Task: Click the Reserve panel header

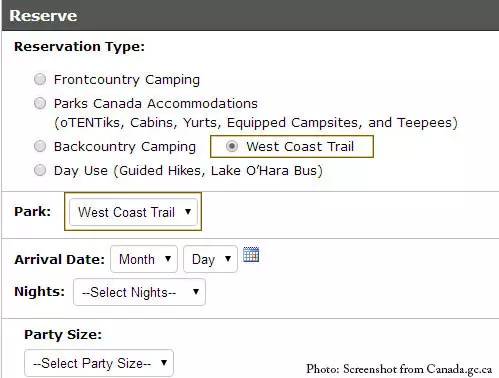Action: click(x=250, y=15)
